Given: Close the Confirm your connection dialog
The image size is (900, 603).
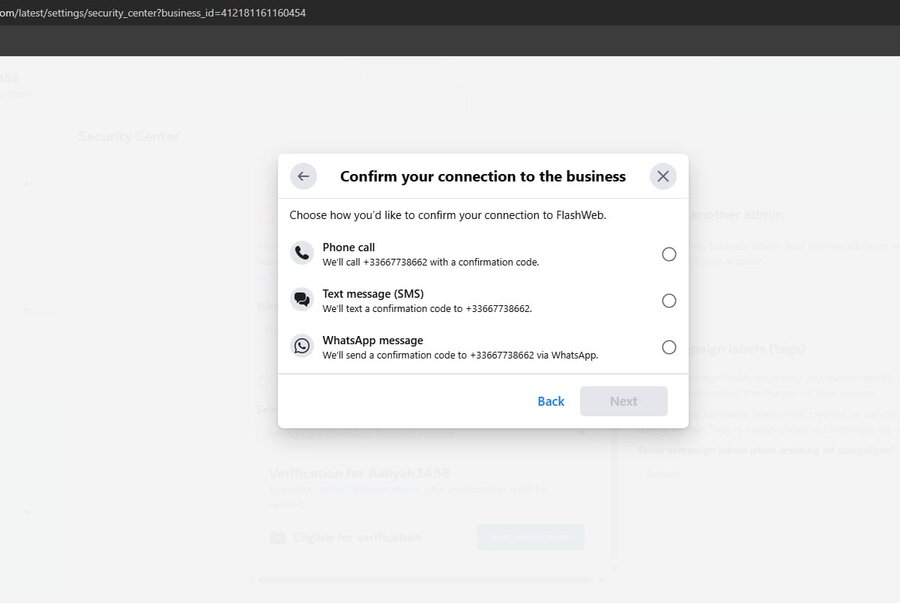Looking at the screenshot, I should tap(663, 176).
